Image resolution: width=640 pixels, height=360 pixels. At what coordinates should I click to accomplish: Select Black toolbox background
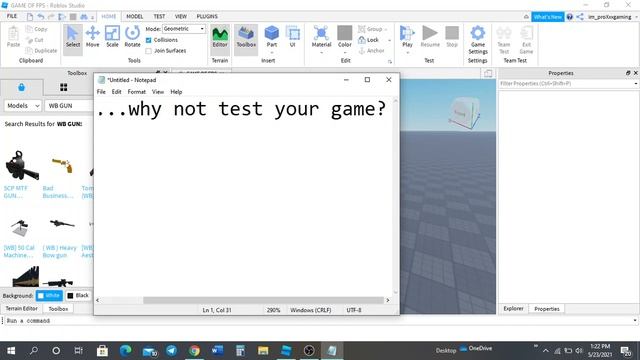(x=78, y=295)
